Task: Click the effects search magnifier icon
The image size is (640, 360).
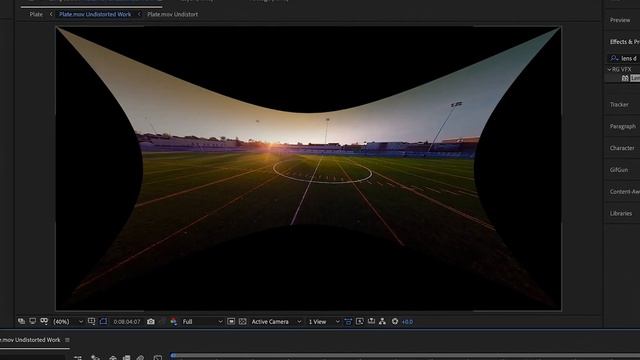Action: (614, 58)
